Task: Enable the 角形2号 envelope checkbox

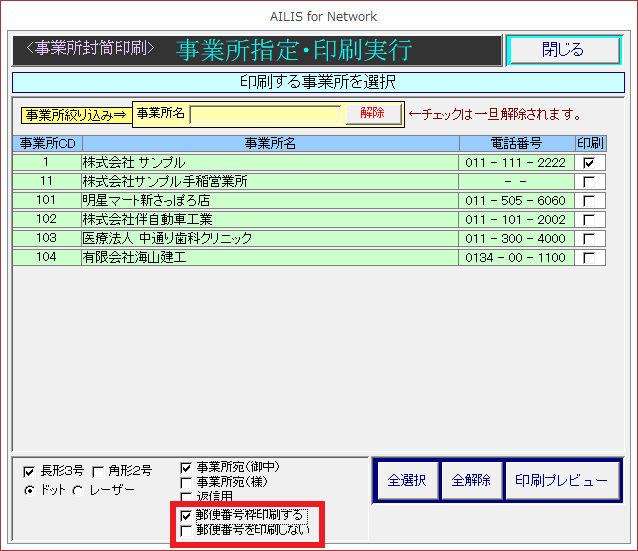Action: click(97, 471)
